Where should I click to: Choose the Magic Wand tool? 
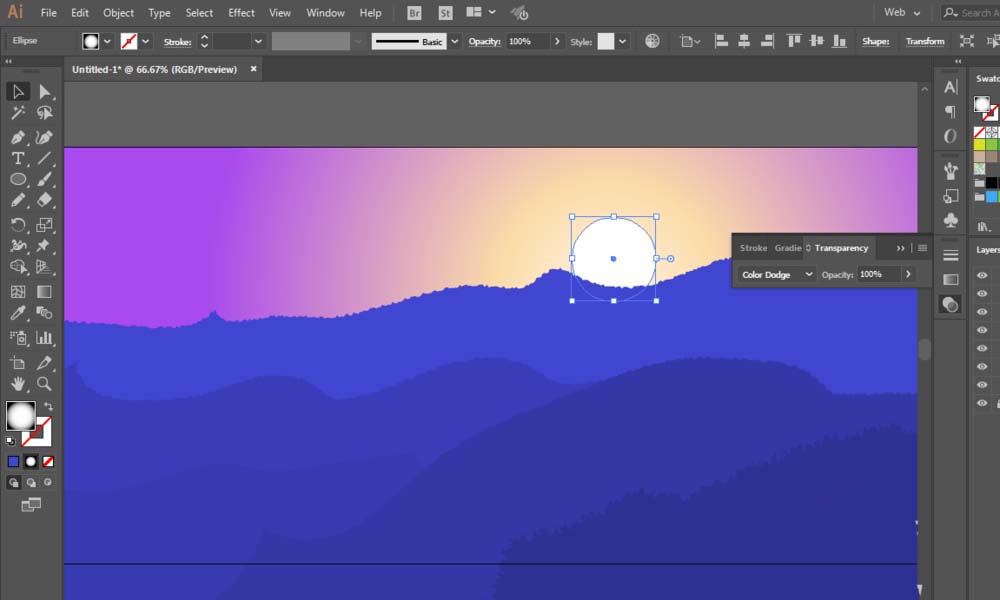point(18,113)
